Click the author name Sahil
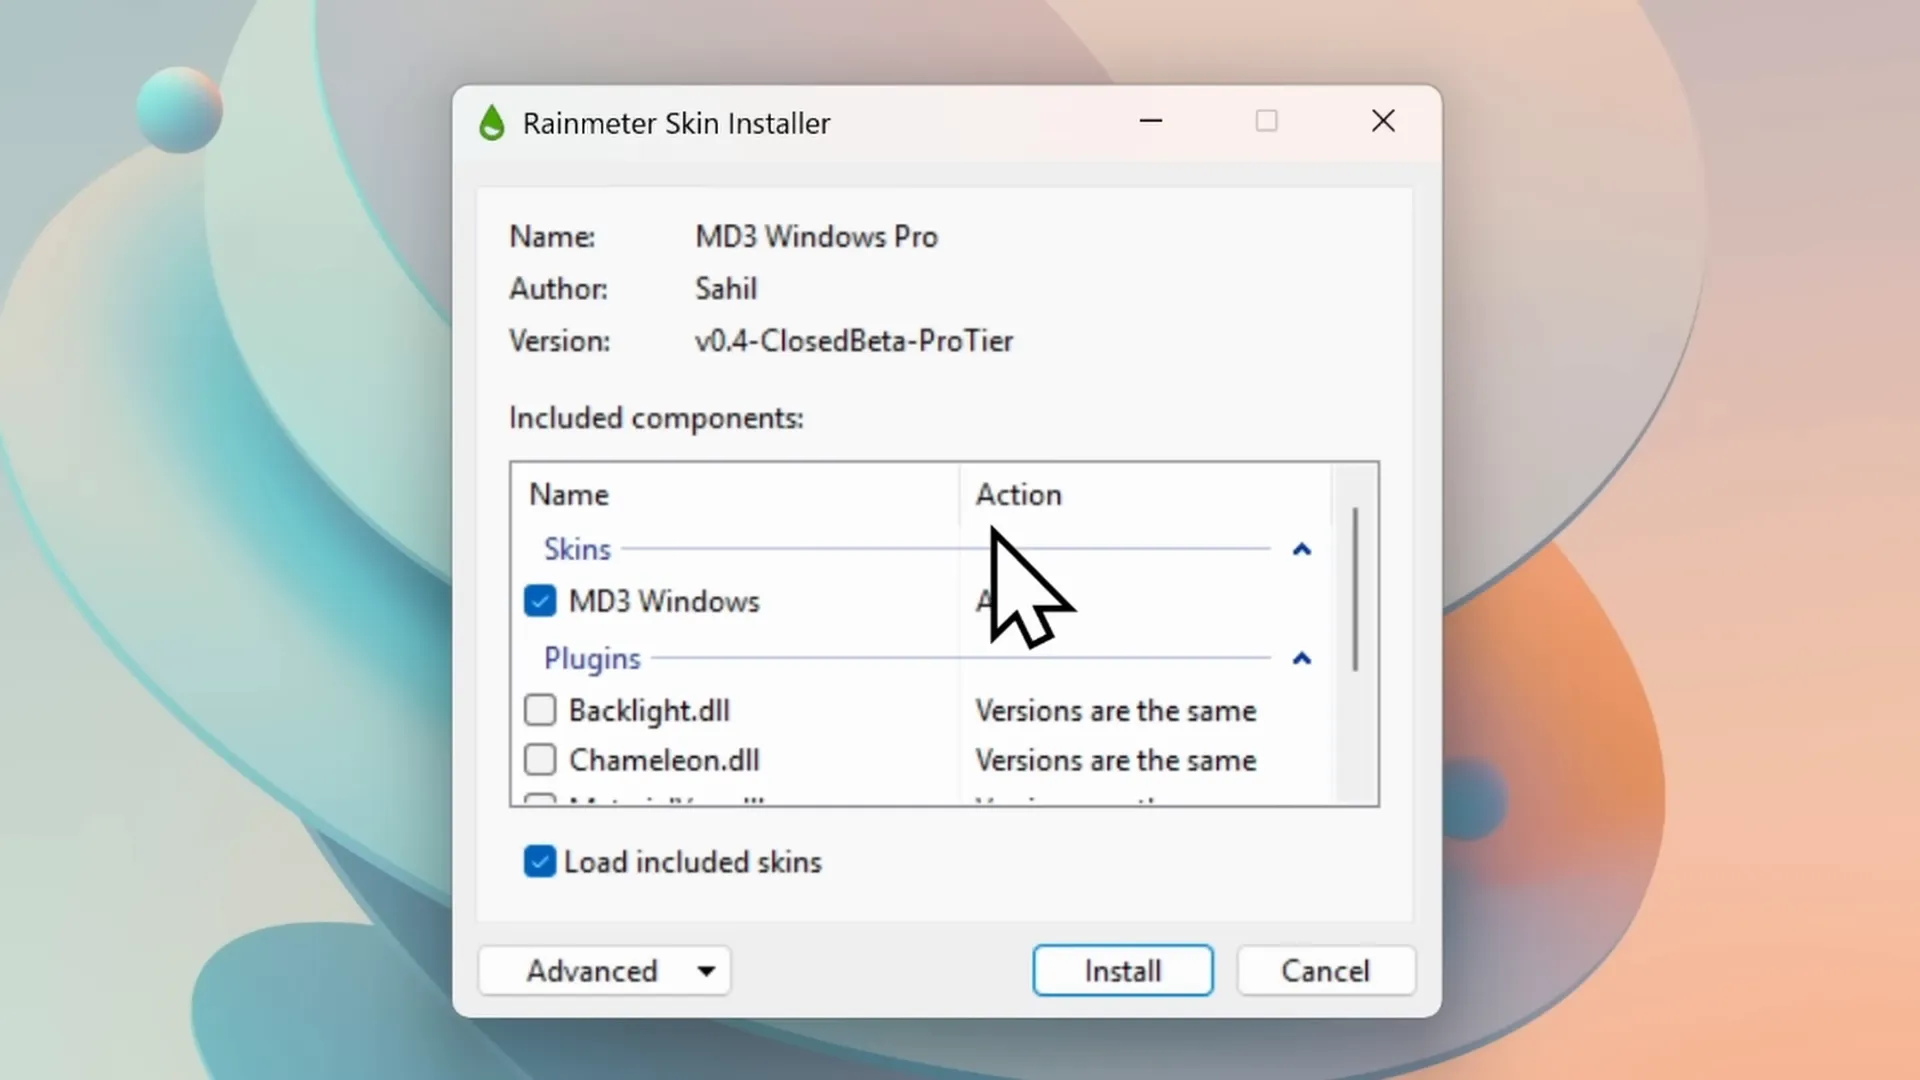This screenshot has height=1080, width=1920. pos(726,289)
